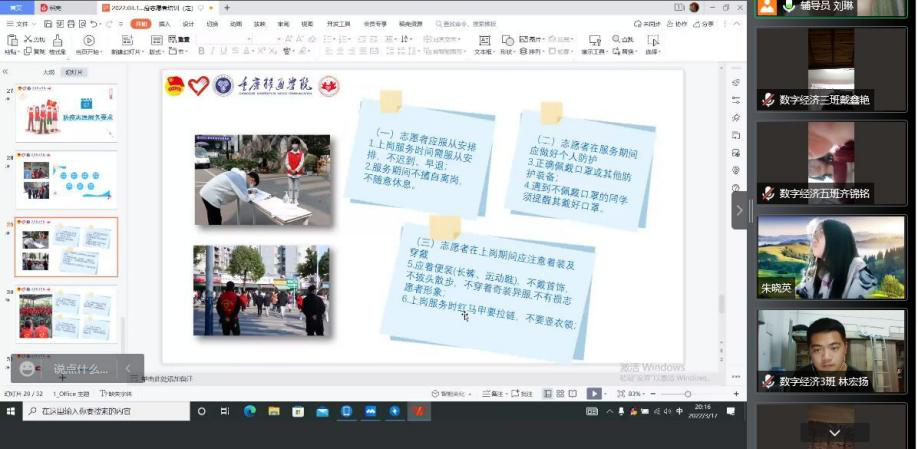Open the Insert (插入) ribbon tab

click(x=164, y=23)
